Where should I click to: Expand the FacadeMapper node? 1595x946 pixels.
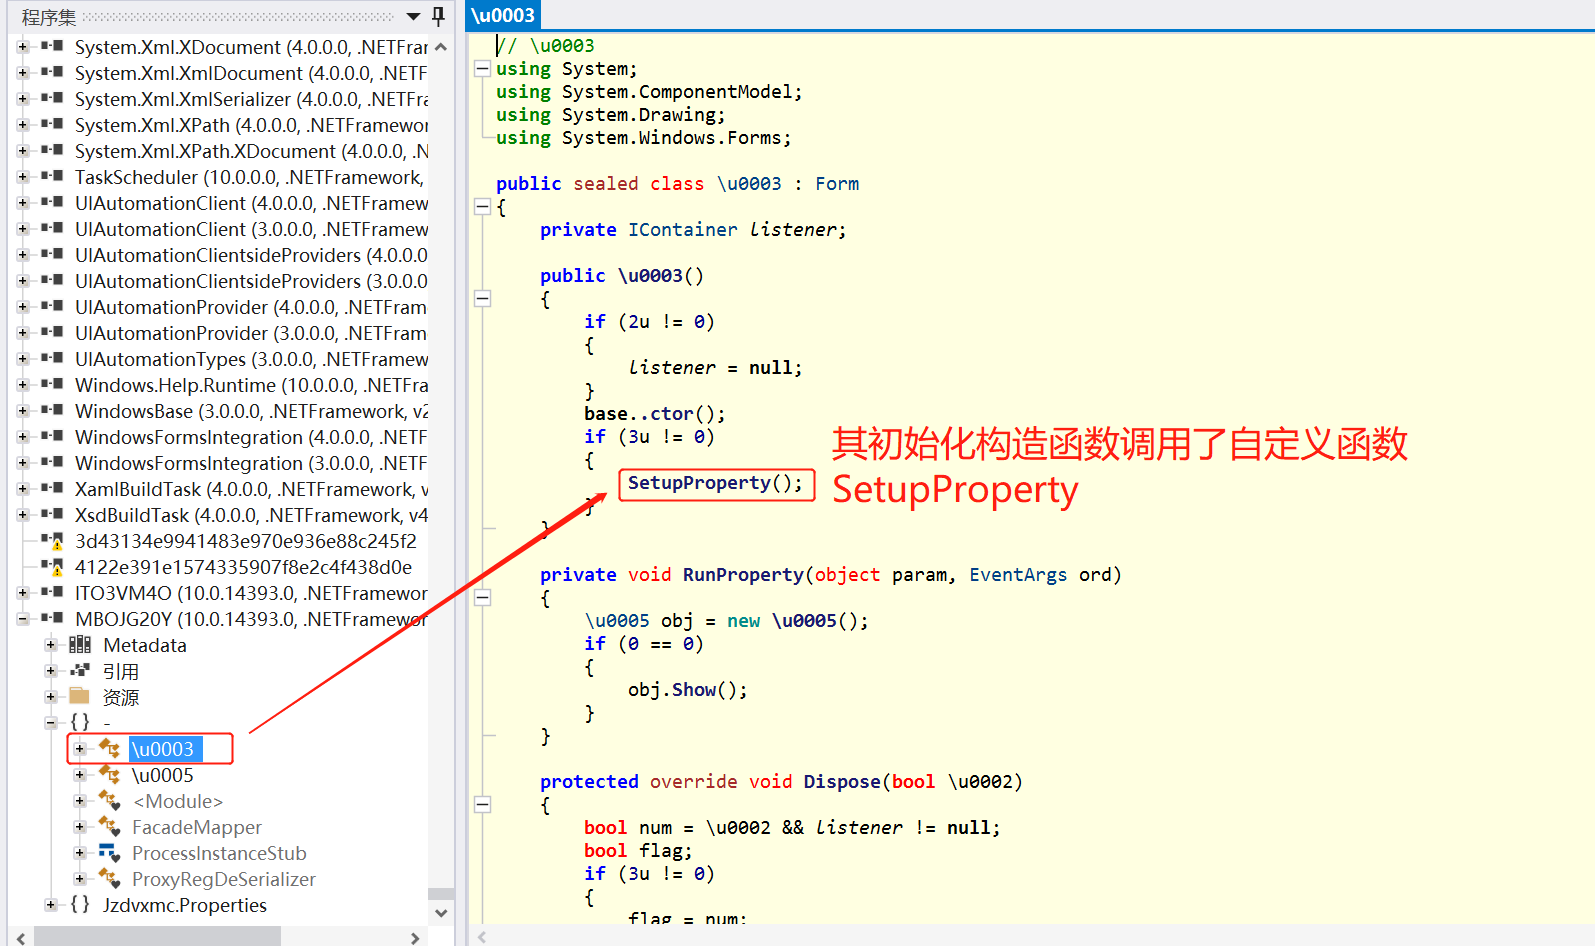79,827
